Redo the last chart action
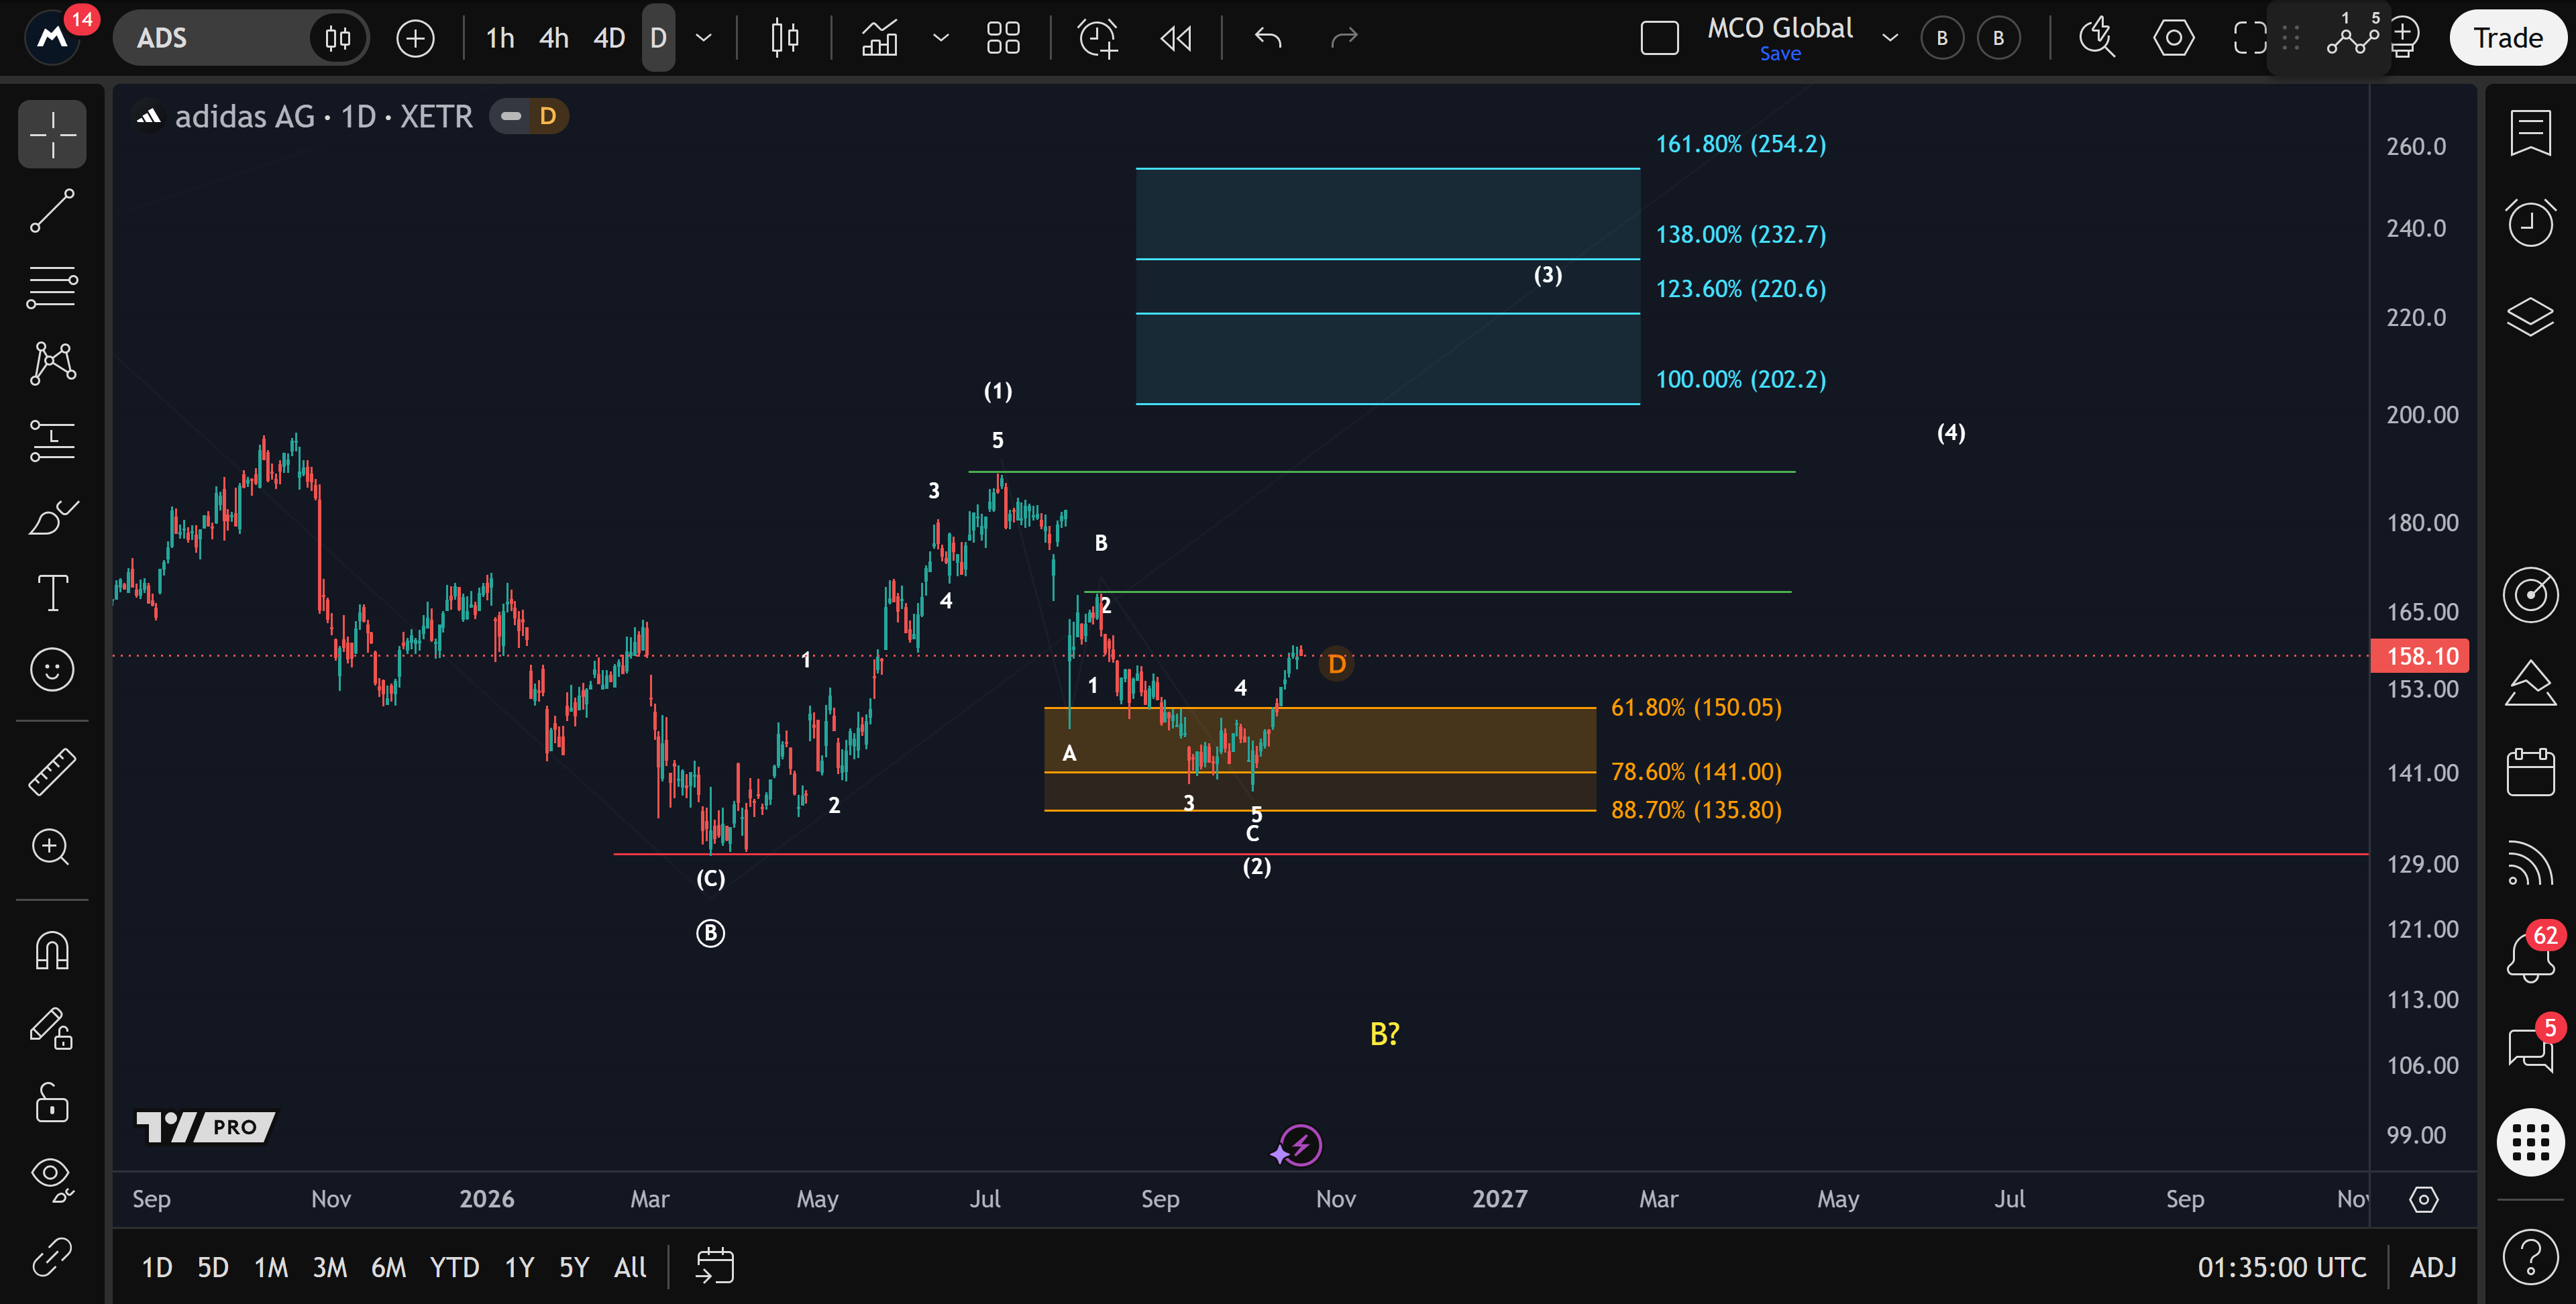The image size is (2576, 1304). (x=1345, y=38)
